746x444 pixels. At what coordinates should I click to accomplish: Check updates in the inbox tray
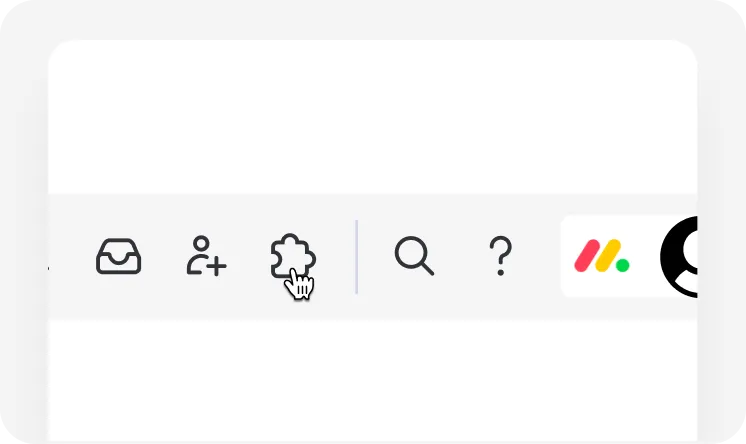(118, 257)
